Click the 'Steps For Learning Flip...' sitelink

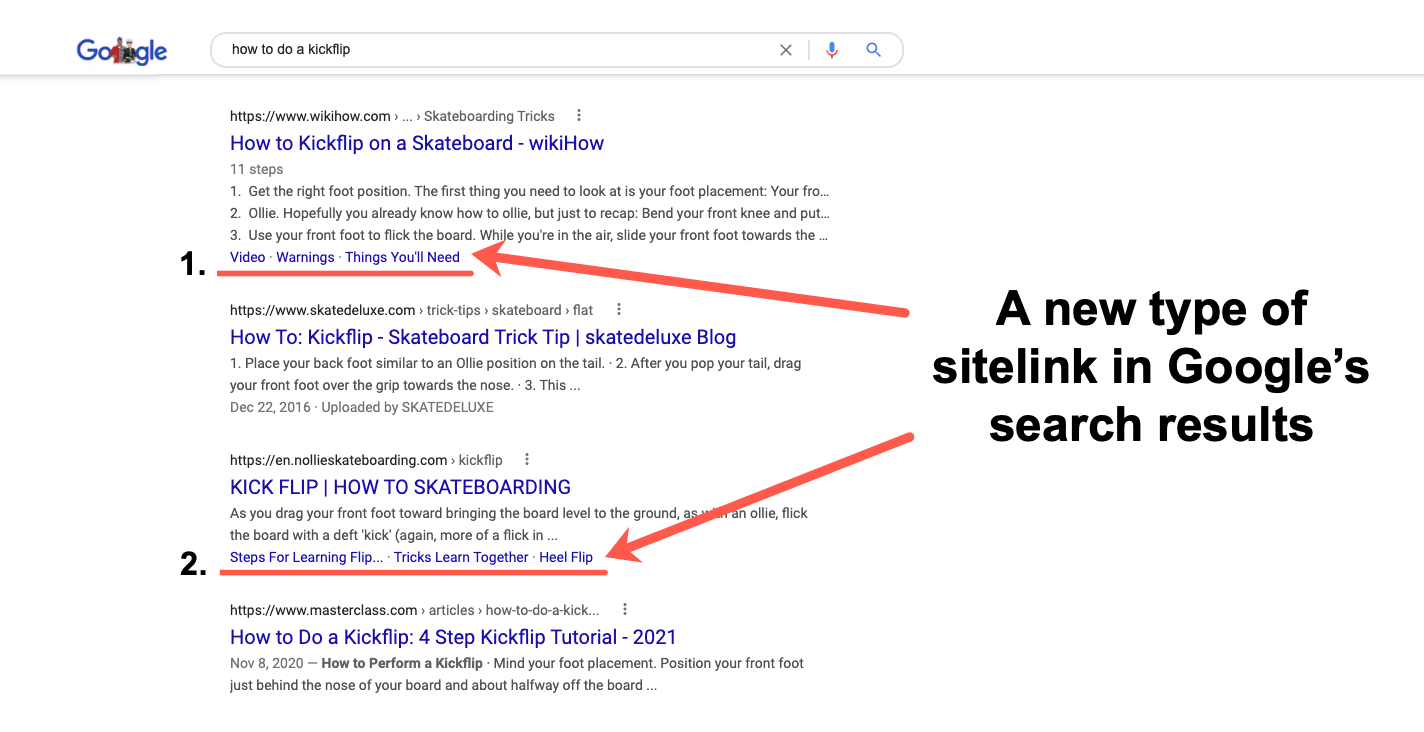click(x=305, y=557)
